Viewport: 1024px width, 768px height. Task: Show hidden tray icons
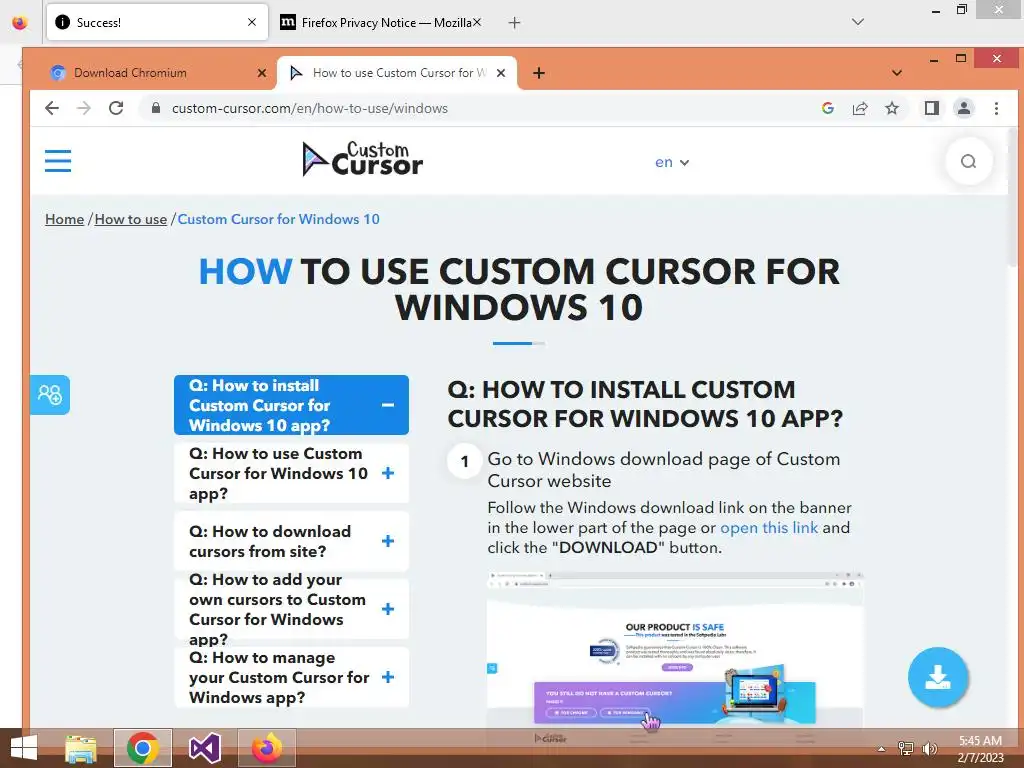coord(882,749)
